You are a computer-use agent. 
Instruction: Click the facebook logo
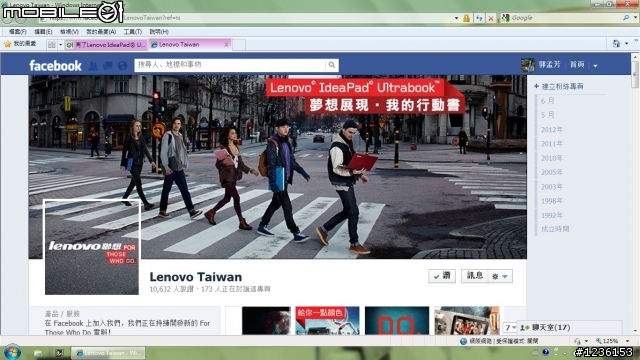pyautogui.click(x=56, y=65)
